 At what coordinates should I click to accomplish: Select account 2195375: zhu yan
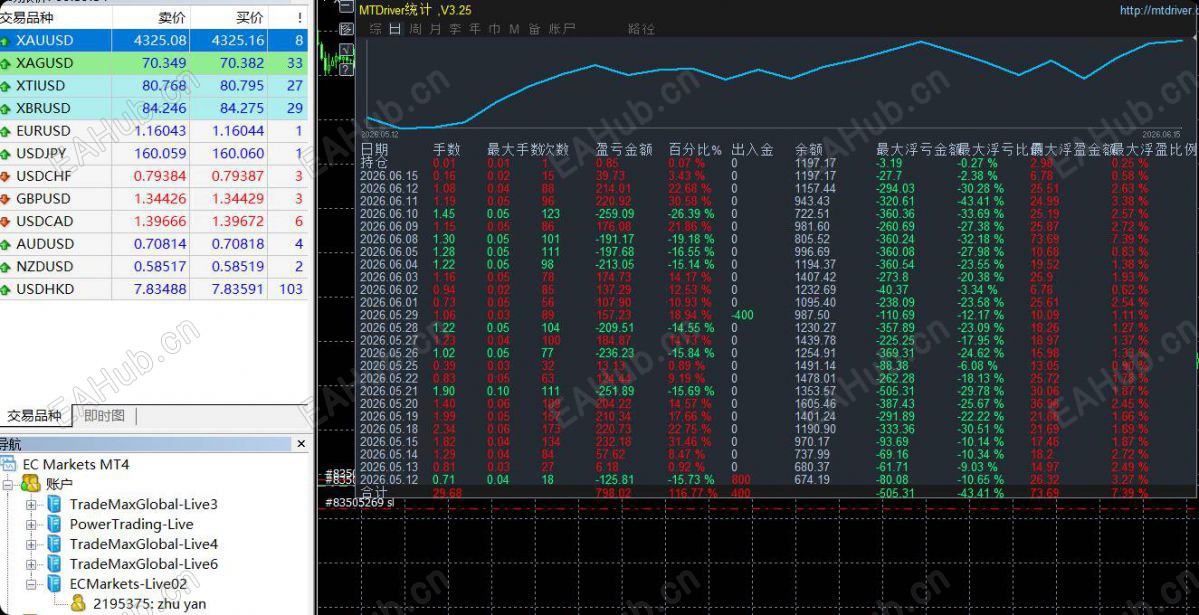tap(150, 604)
